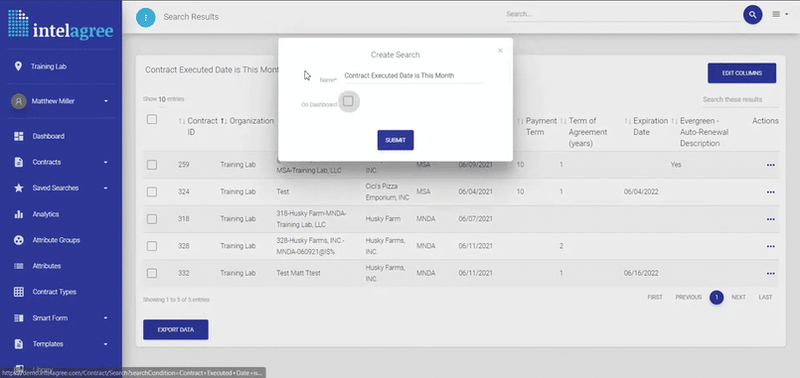Sort by Contract ID column arrows
800x378 pixels.
coord(182,121)
